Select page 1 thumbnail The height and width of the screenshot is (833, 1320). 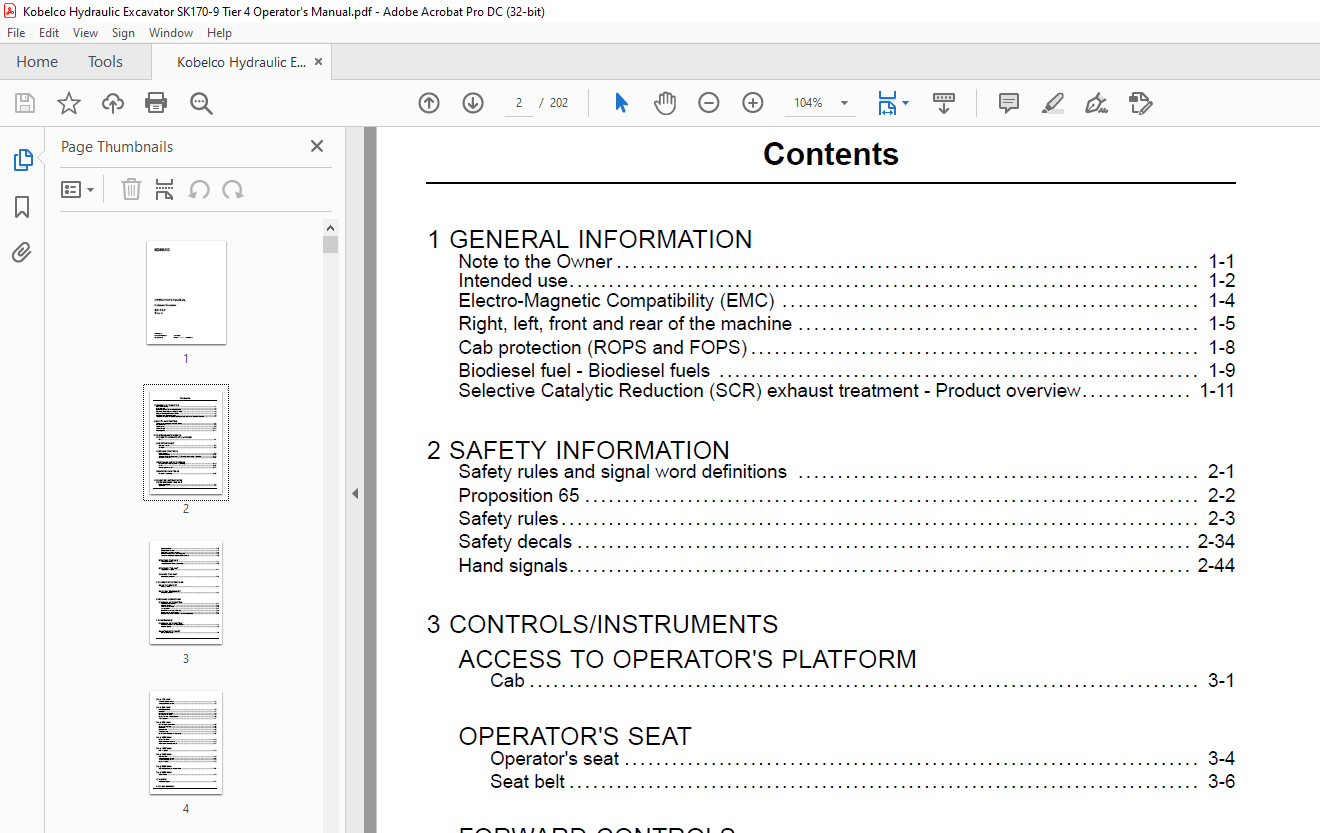(186, 292)
